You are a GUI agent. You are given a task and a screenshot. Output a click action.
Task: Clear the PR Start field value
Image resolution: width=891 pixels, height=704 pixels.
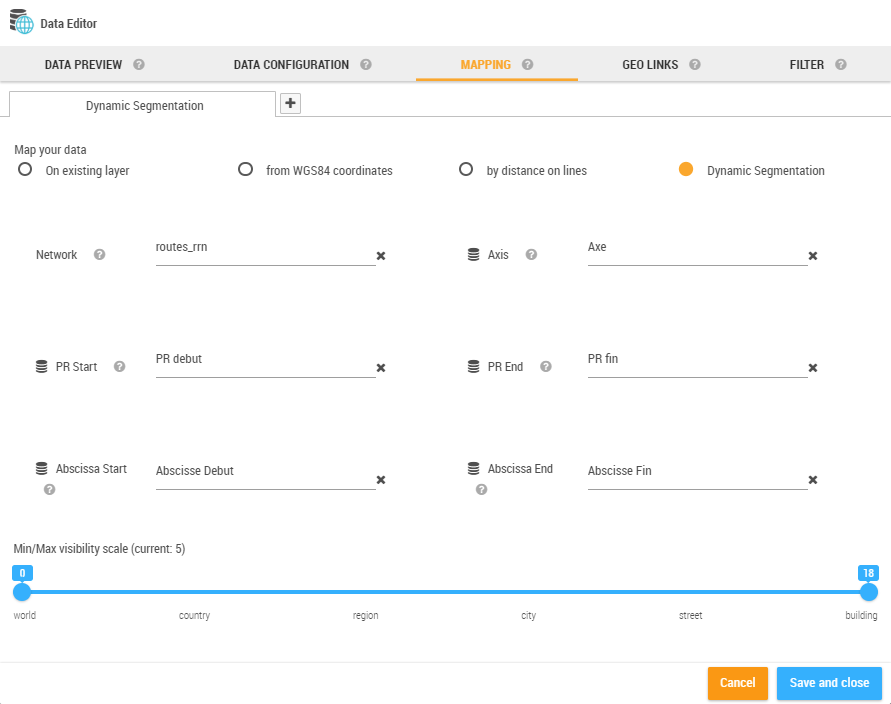tap(381, 368)
